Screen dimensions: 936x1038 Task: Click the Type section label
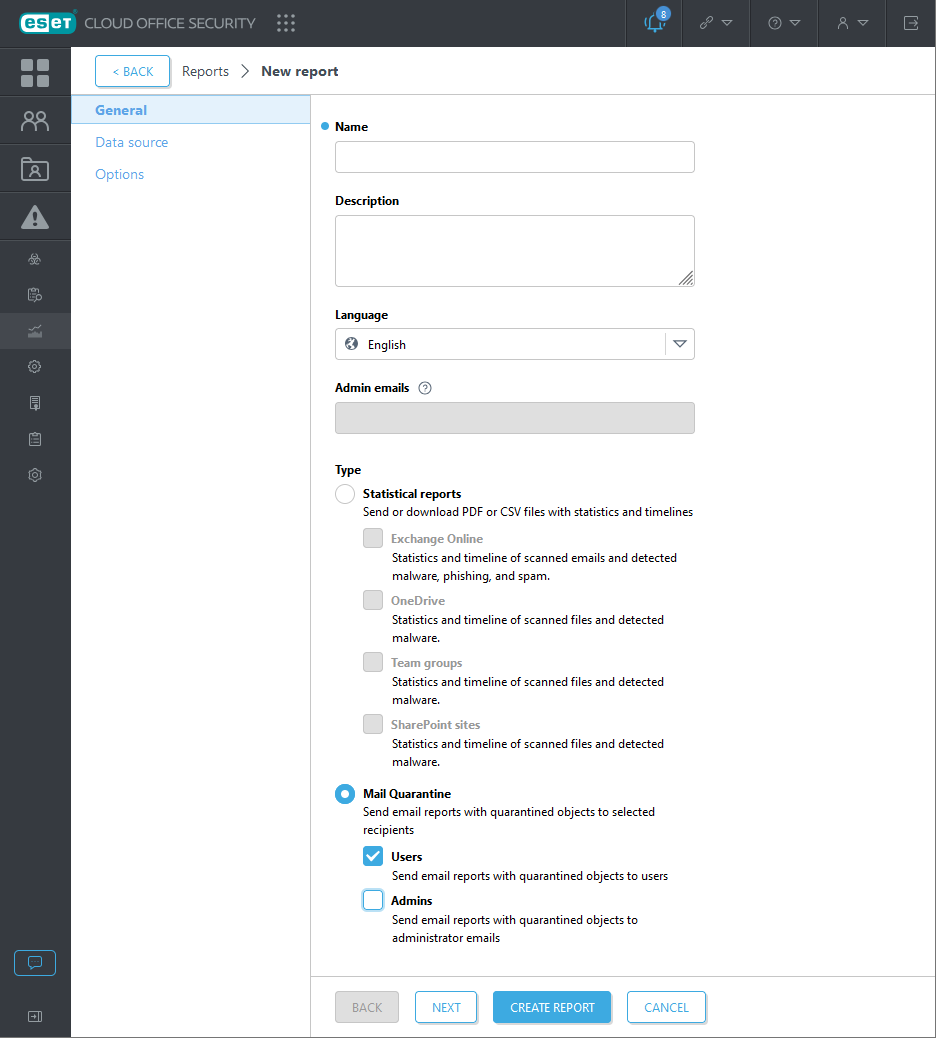pyautogui.click(x=348, y=470)
